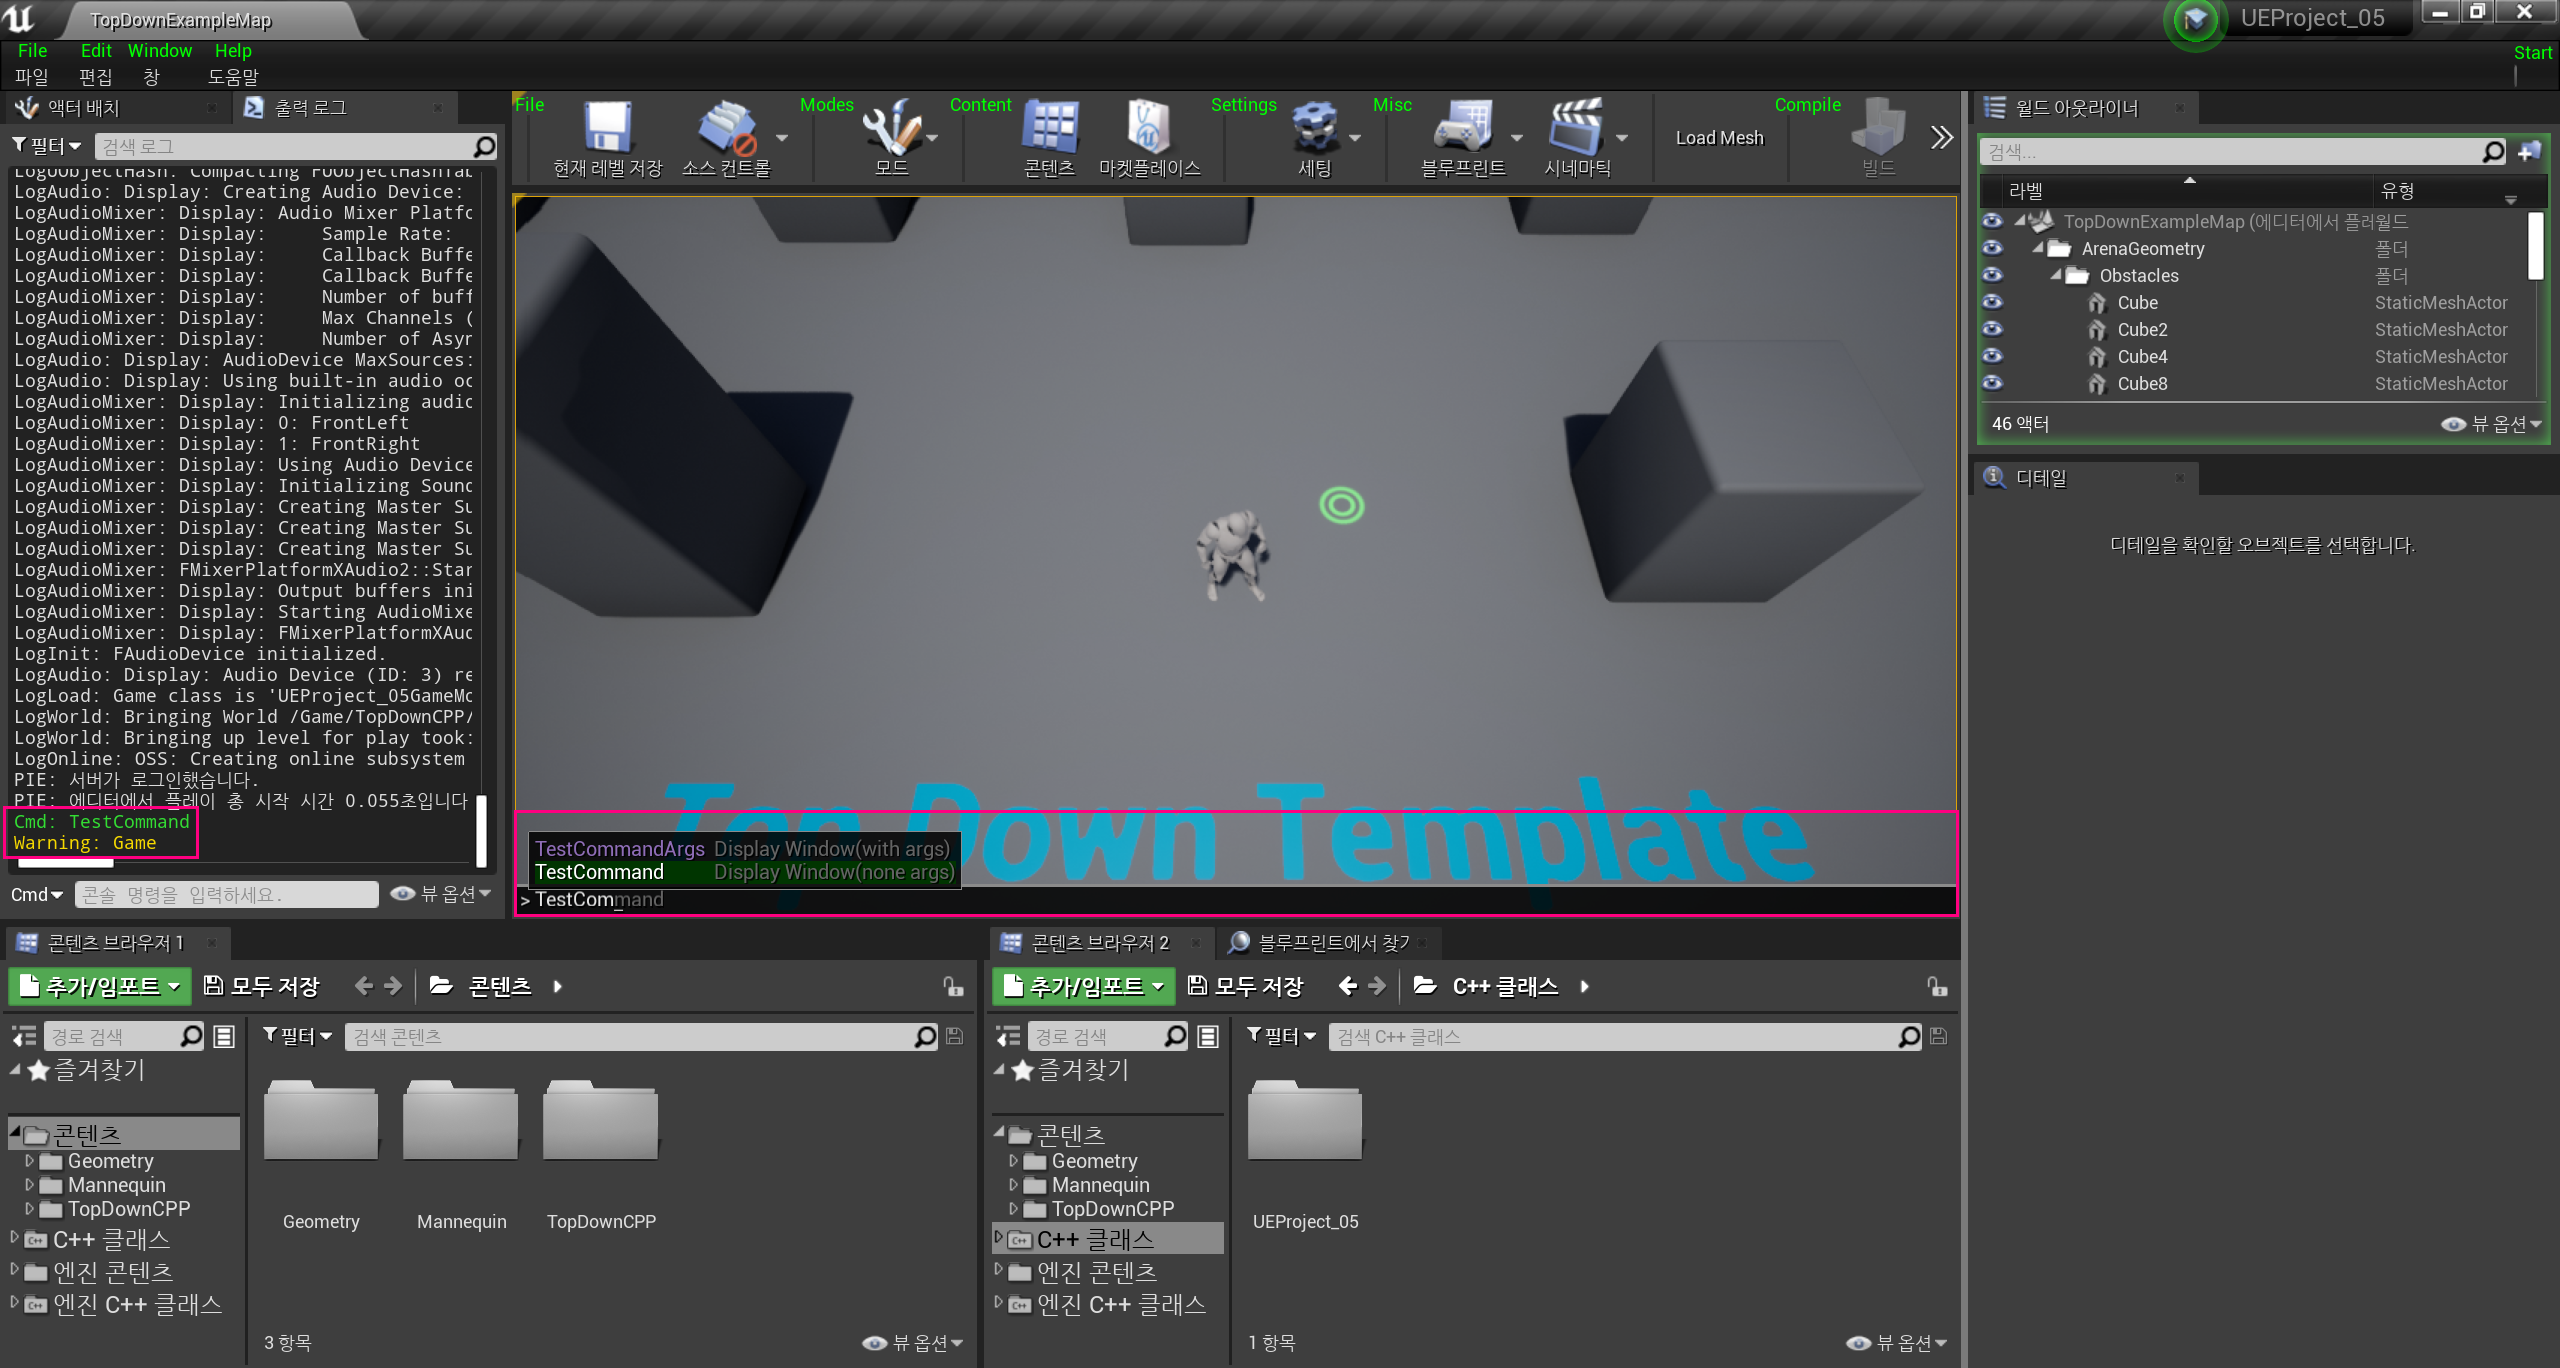The height and width of the screenshot is (1368, 2560).
Task: Open the Content browser toolbar icon
Action: [1049, 128]
